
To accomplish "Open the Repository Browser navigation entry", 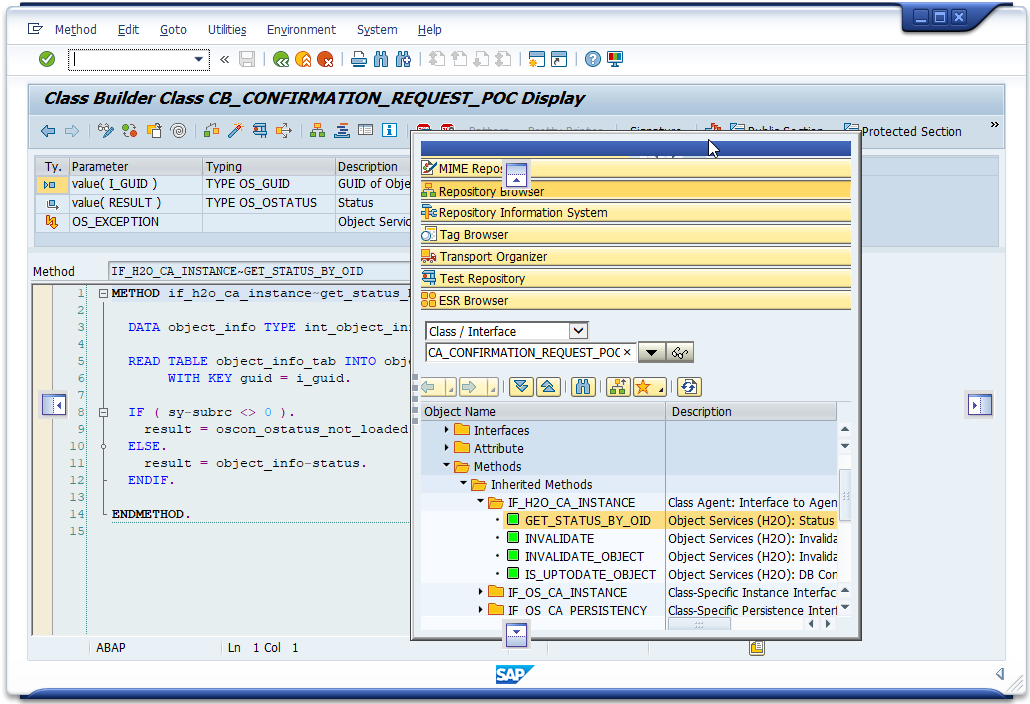I will [636, 191].
